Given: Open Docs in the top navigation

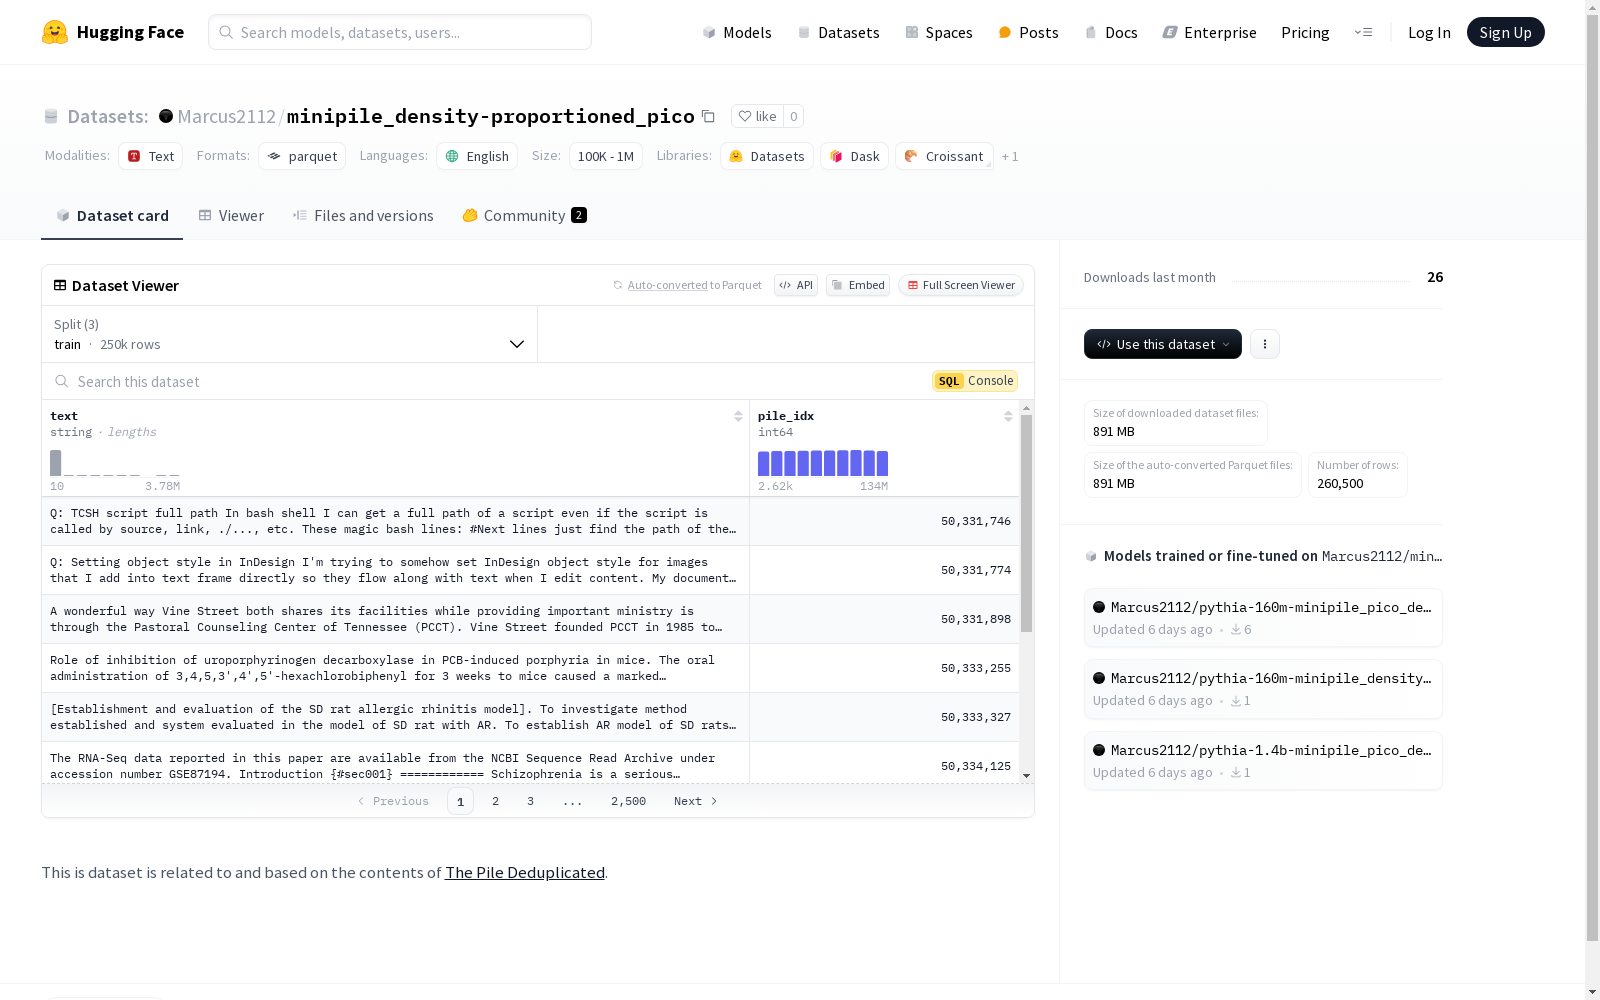Looking at the screenshot, I should (x=1111, y=32).
